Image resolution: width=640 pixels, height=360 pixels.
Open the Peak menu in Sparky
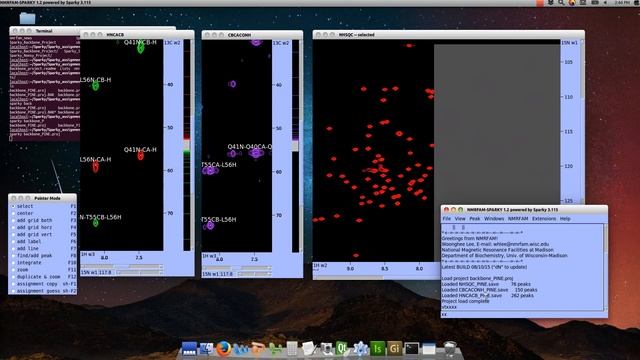pyautogui.click(x=475, y=219)
